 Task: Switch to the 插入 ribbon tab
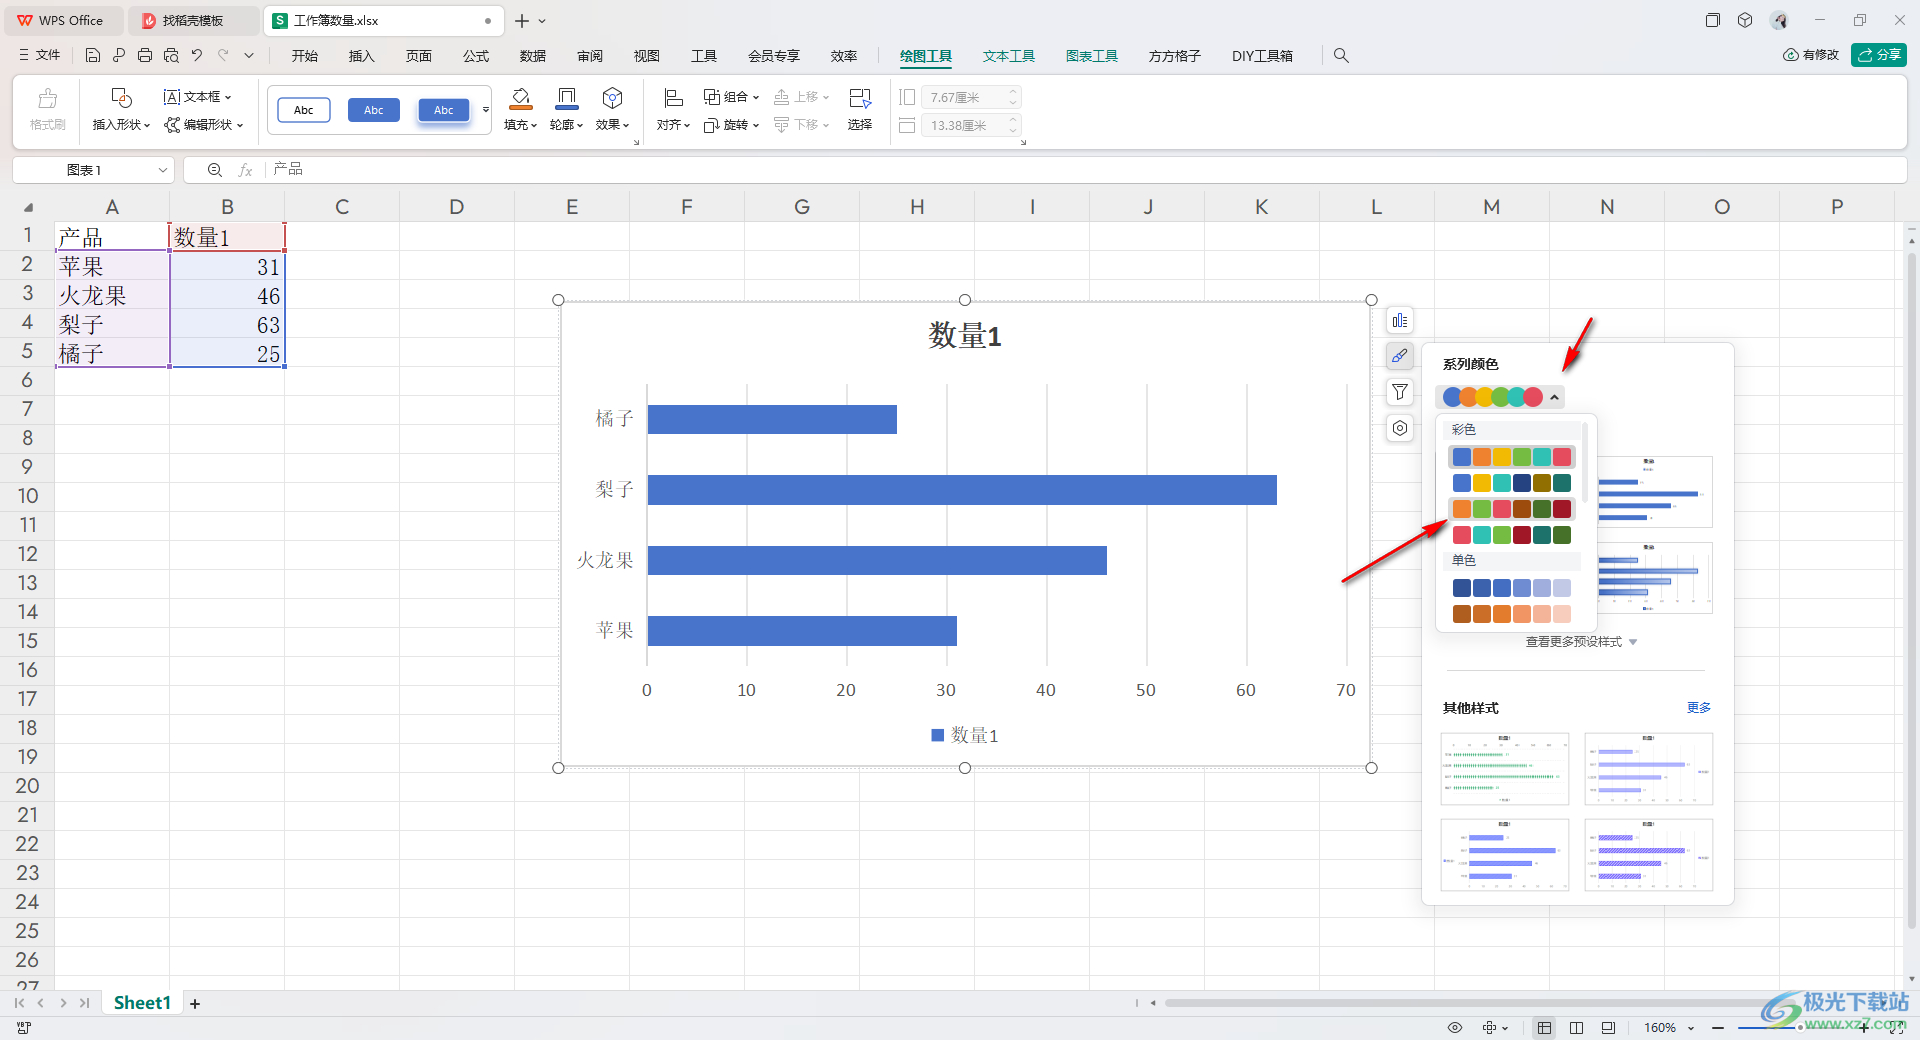361,56
